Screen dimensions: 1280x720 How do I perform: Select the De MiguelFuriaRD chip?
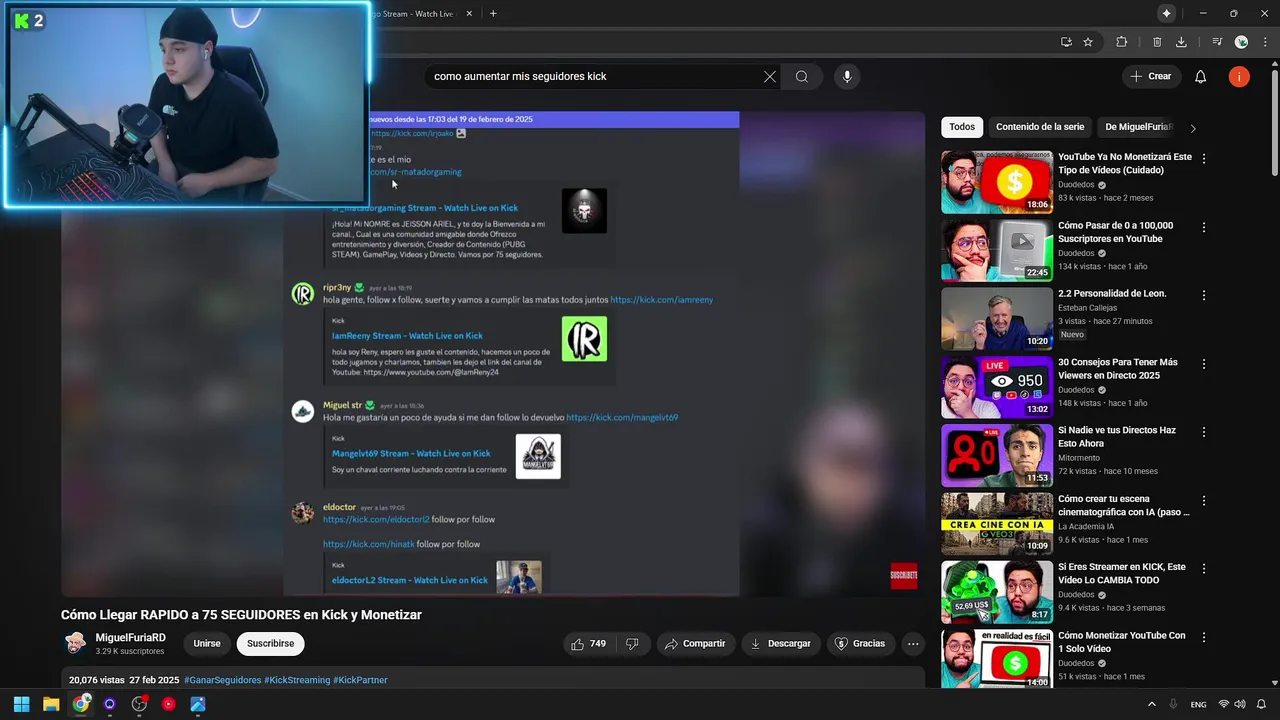[1138, 127]
